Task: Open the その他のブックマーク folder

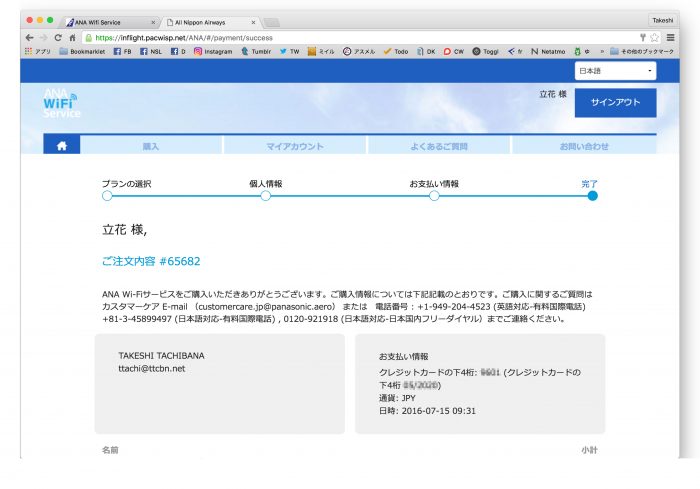Action: (x=643, y=51)
